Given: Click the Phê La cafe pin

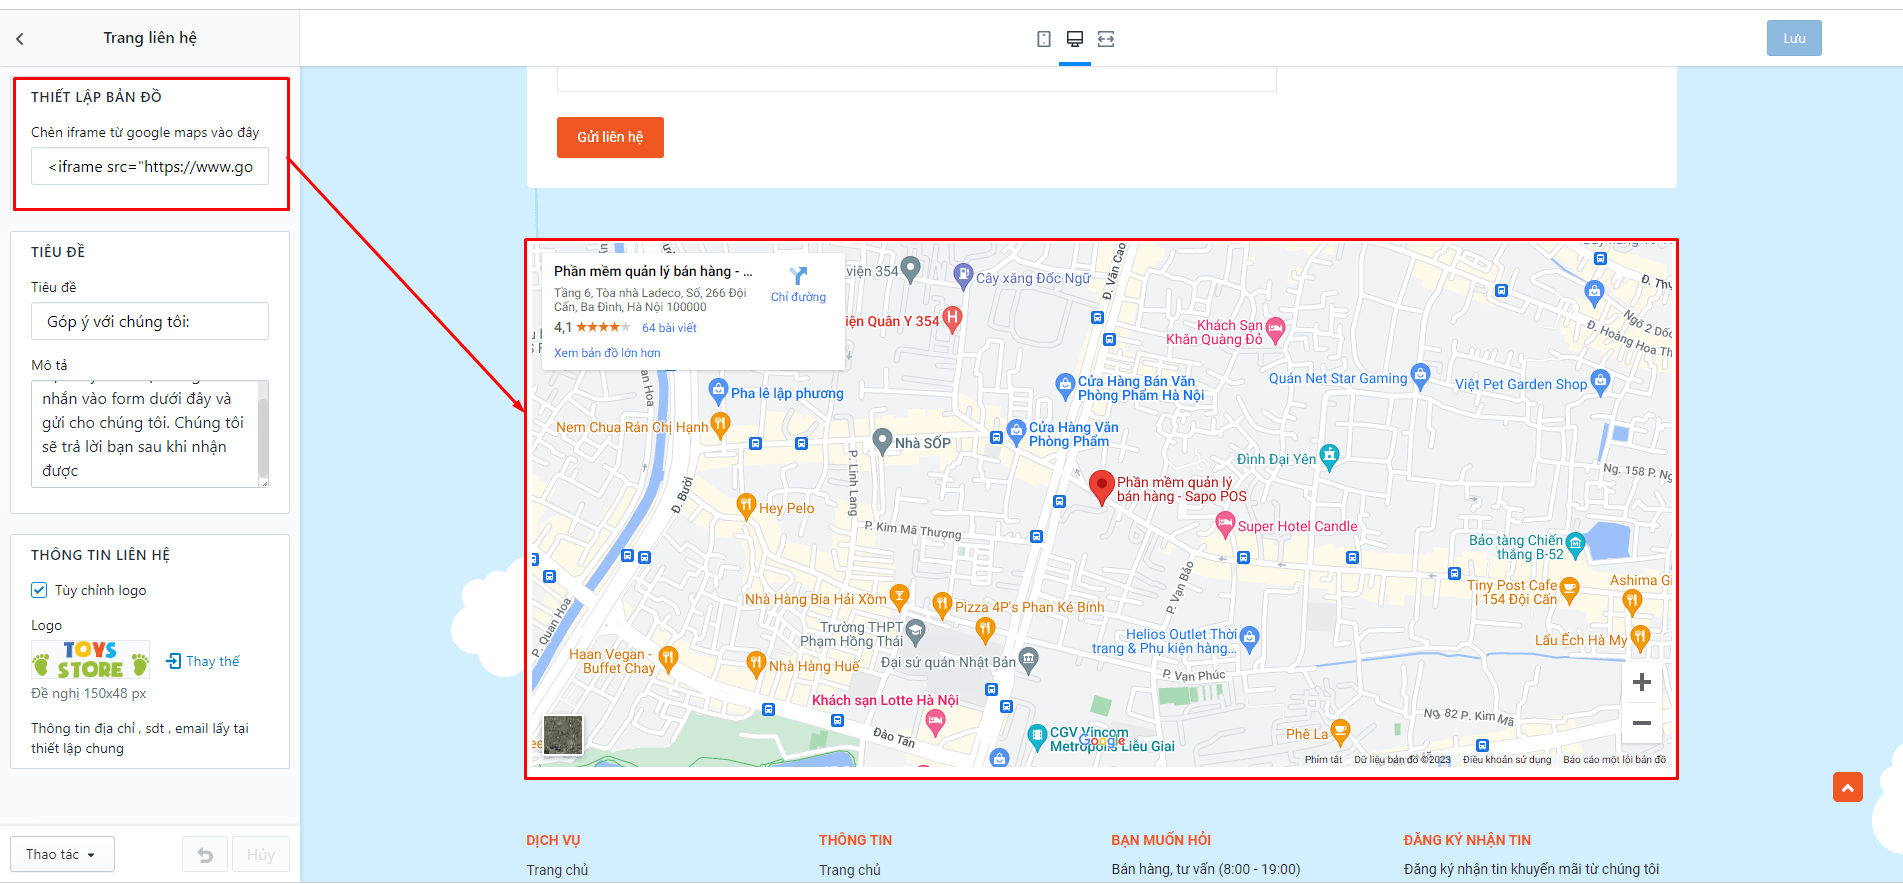Looking at the screenshot, I should (1341, 731).
